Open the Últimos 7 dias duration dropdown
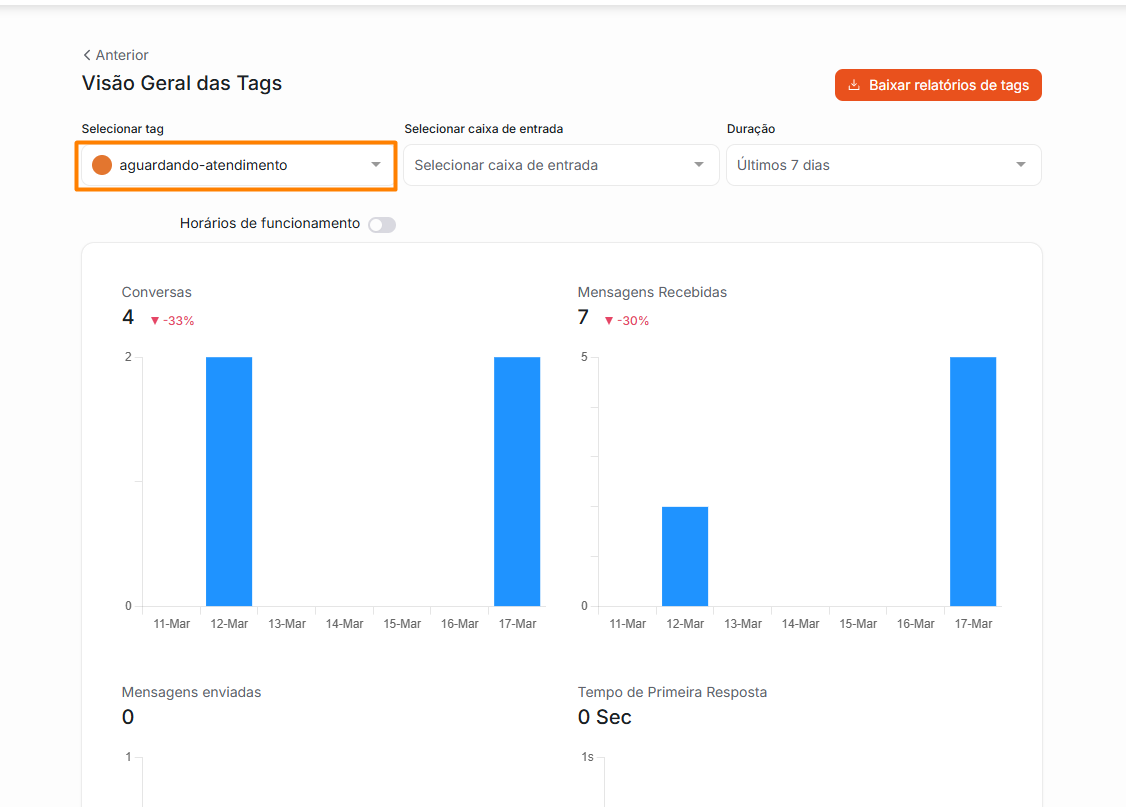 coord(883,165)
